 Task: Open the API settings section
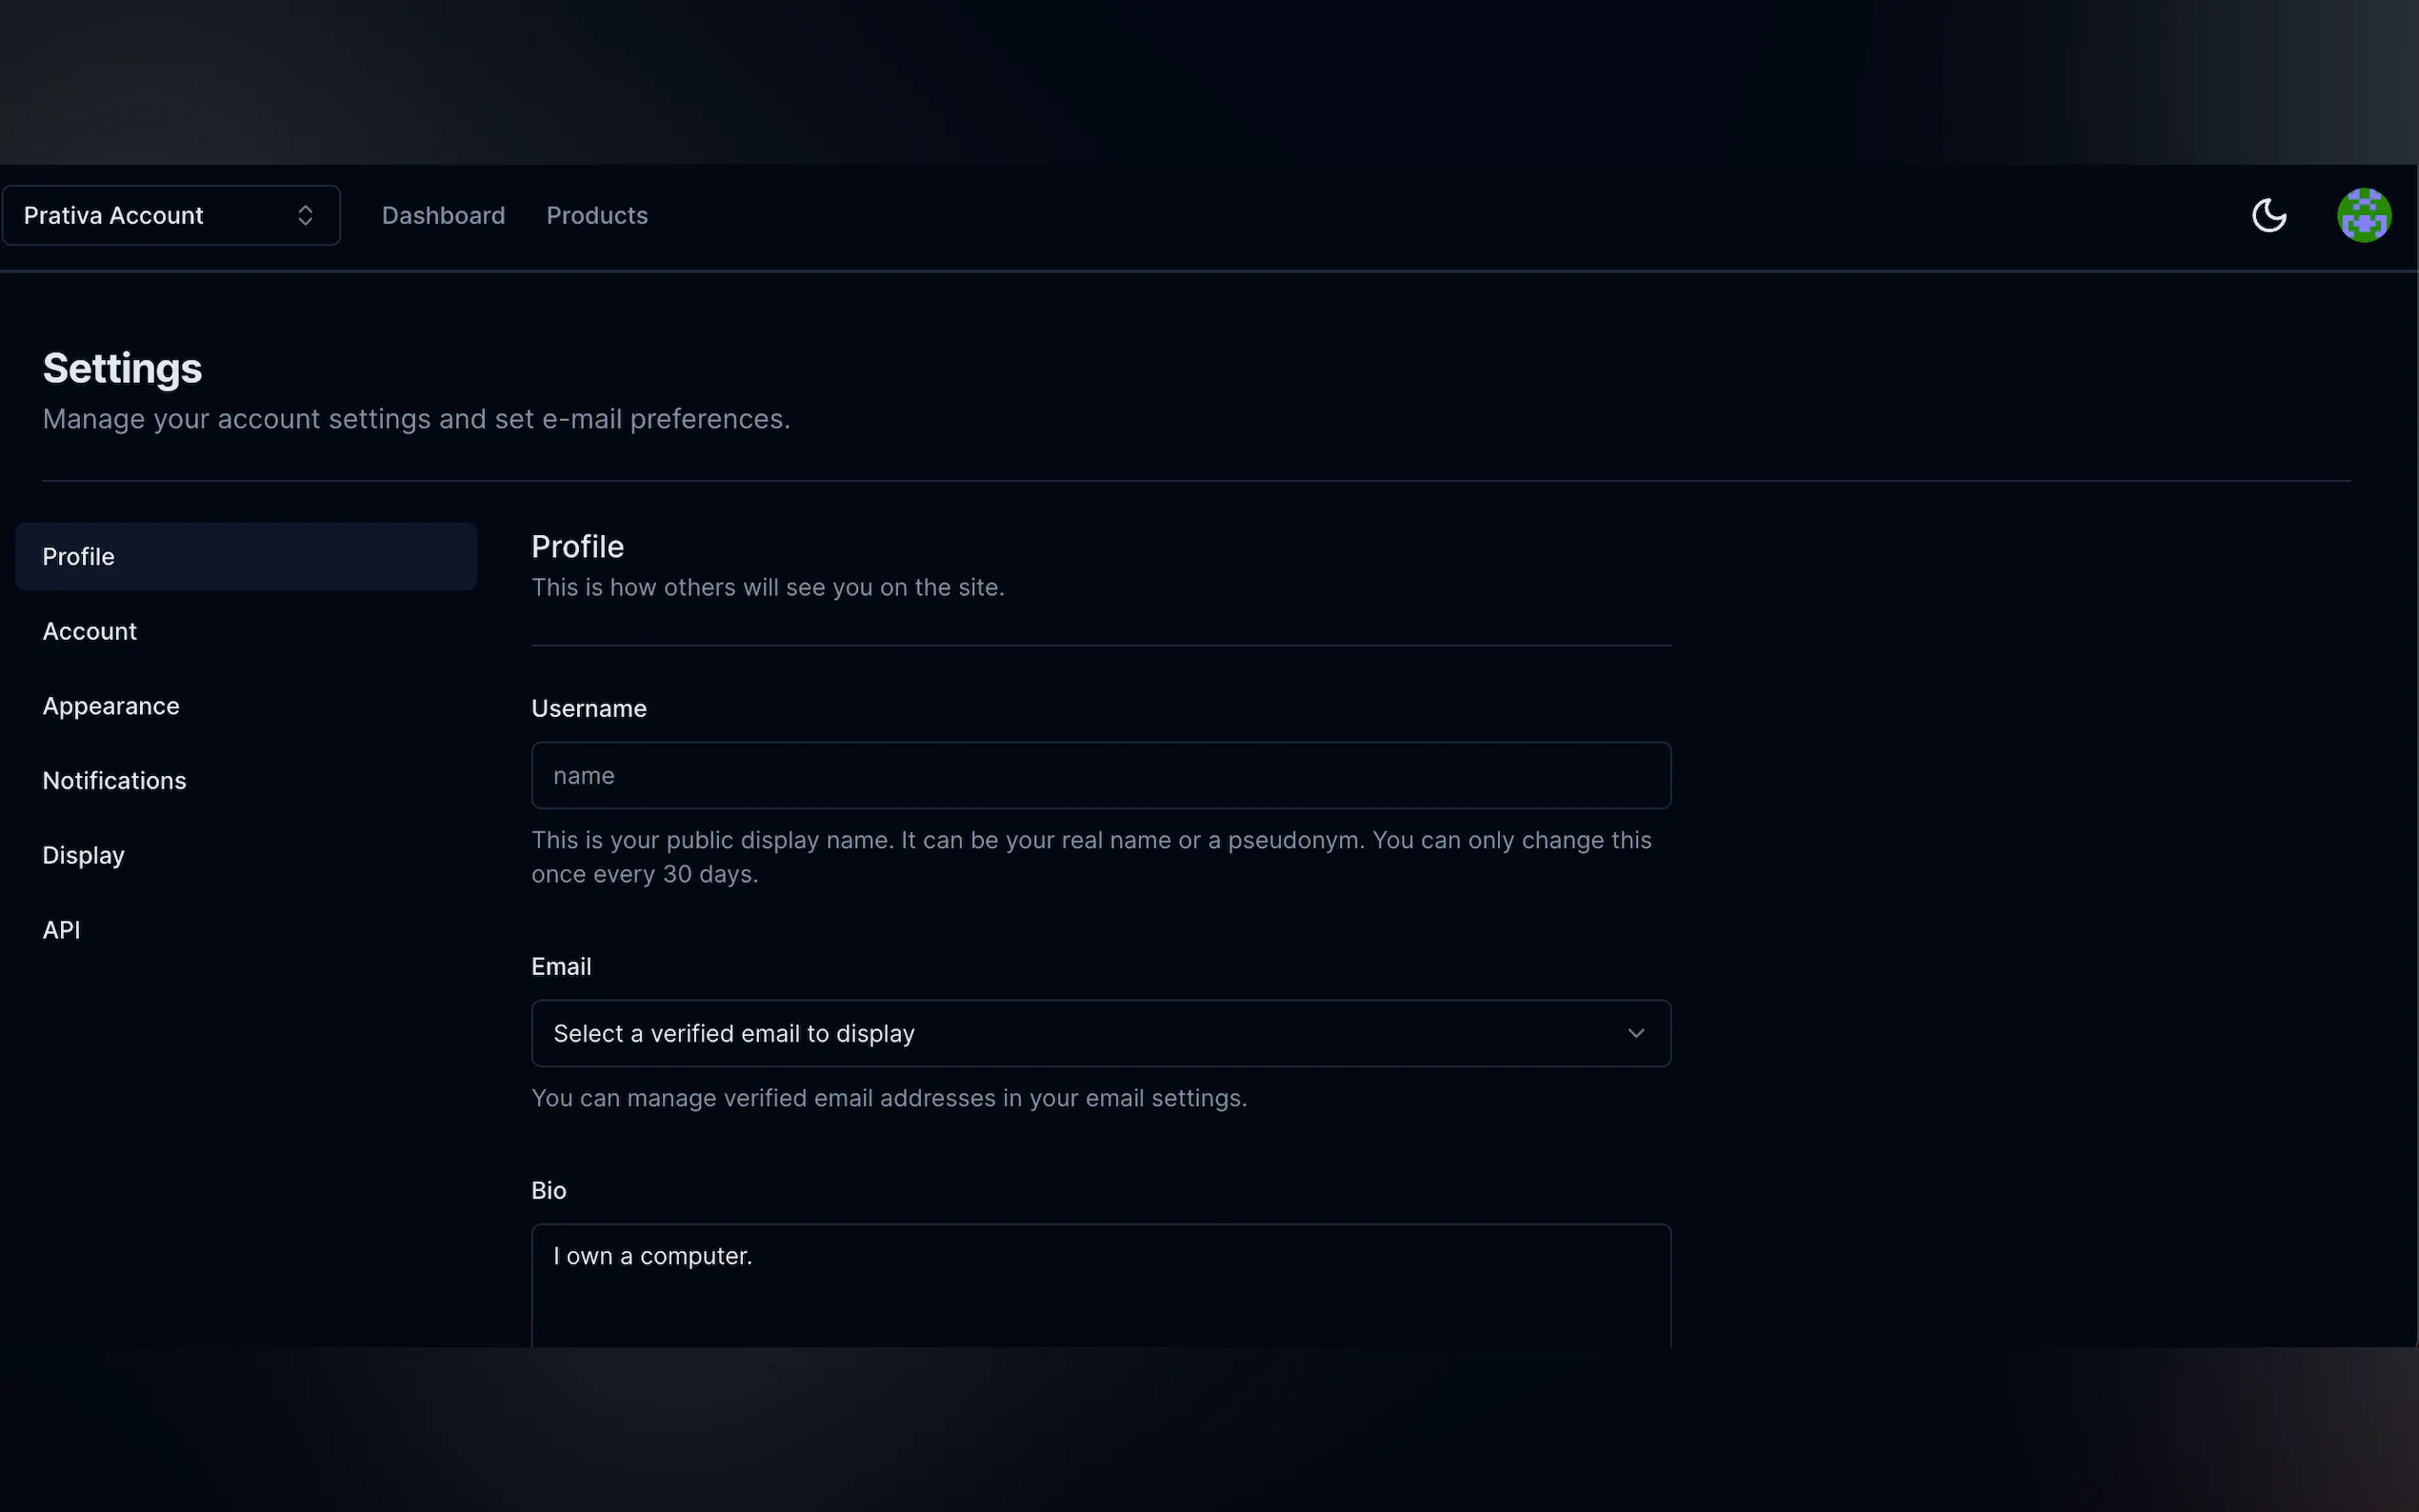[61, 930]
